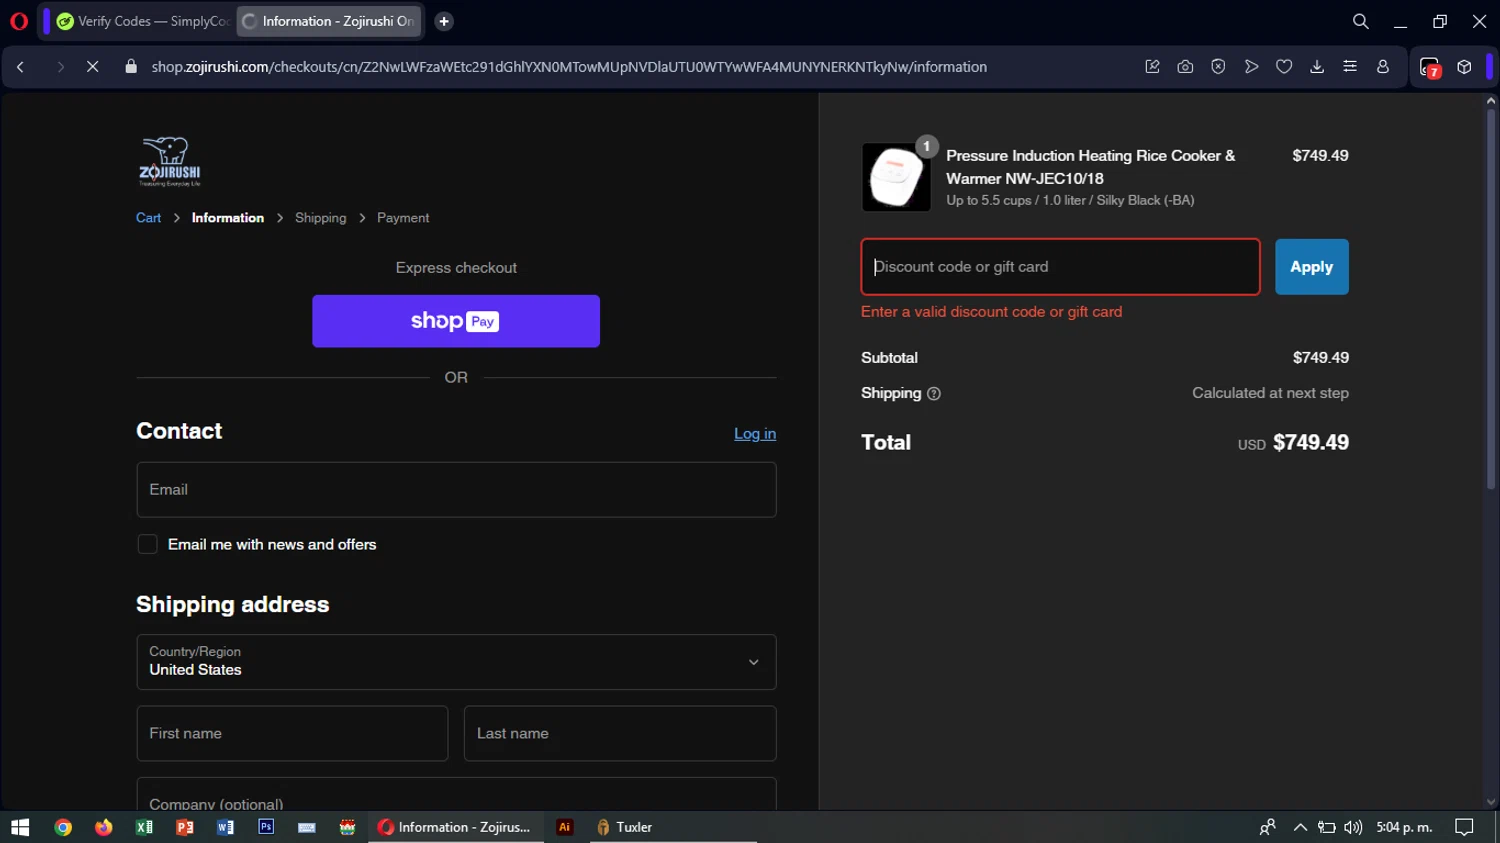Click the Payment breadcrumb step
This screenshot has width=1500, height=843.
coord(403,218)
